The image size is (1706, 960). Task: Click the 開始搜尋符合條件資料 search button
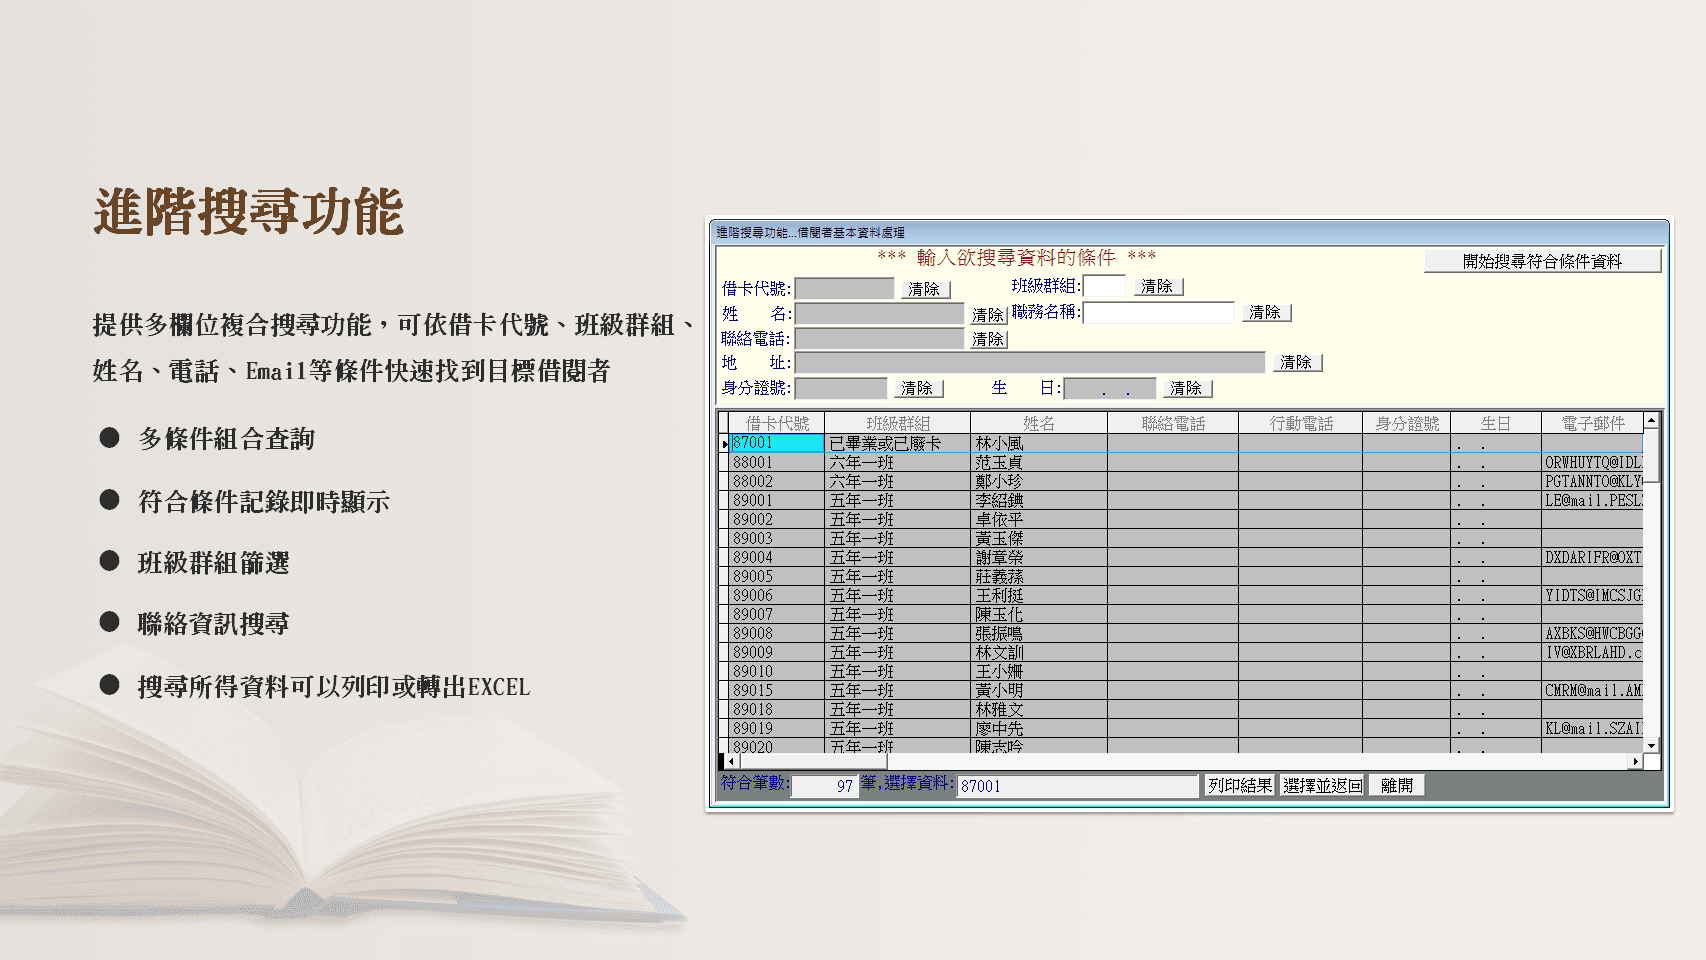coord(1541,260)
